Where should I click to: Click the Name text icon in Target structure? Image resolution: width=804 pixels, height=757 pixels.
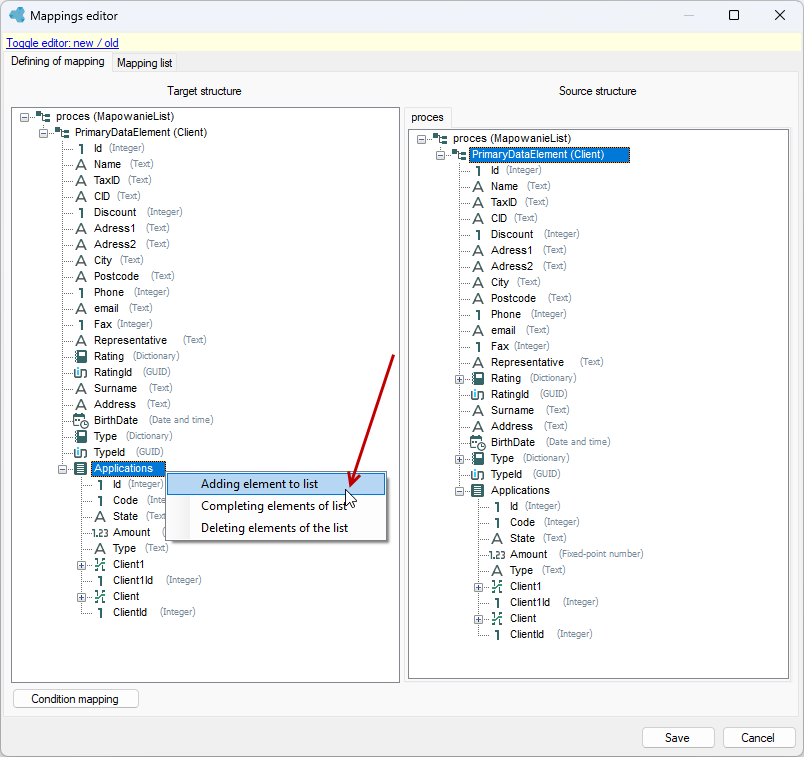click(x=81, y=165)
